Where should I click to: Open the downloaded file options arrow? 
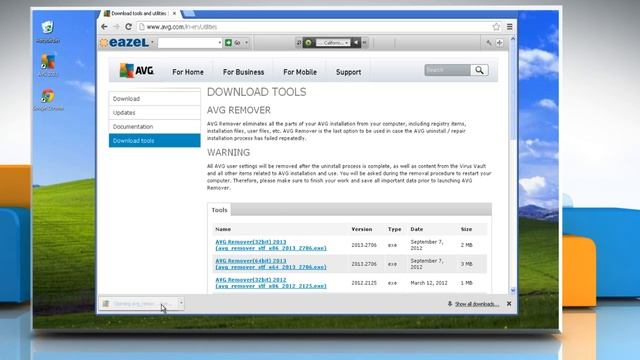[x=181, y=303]
